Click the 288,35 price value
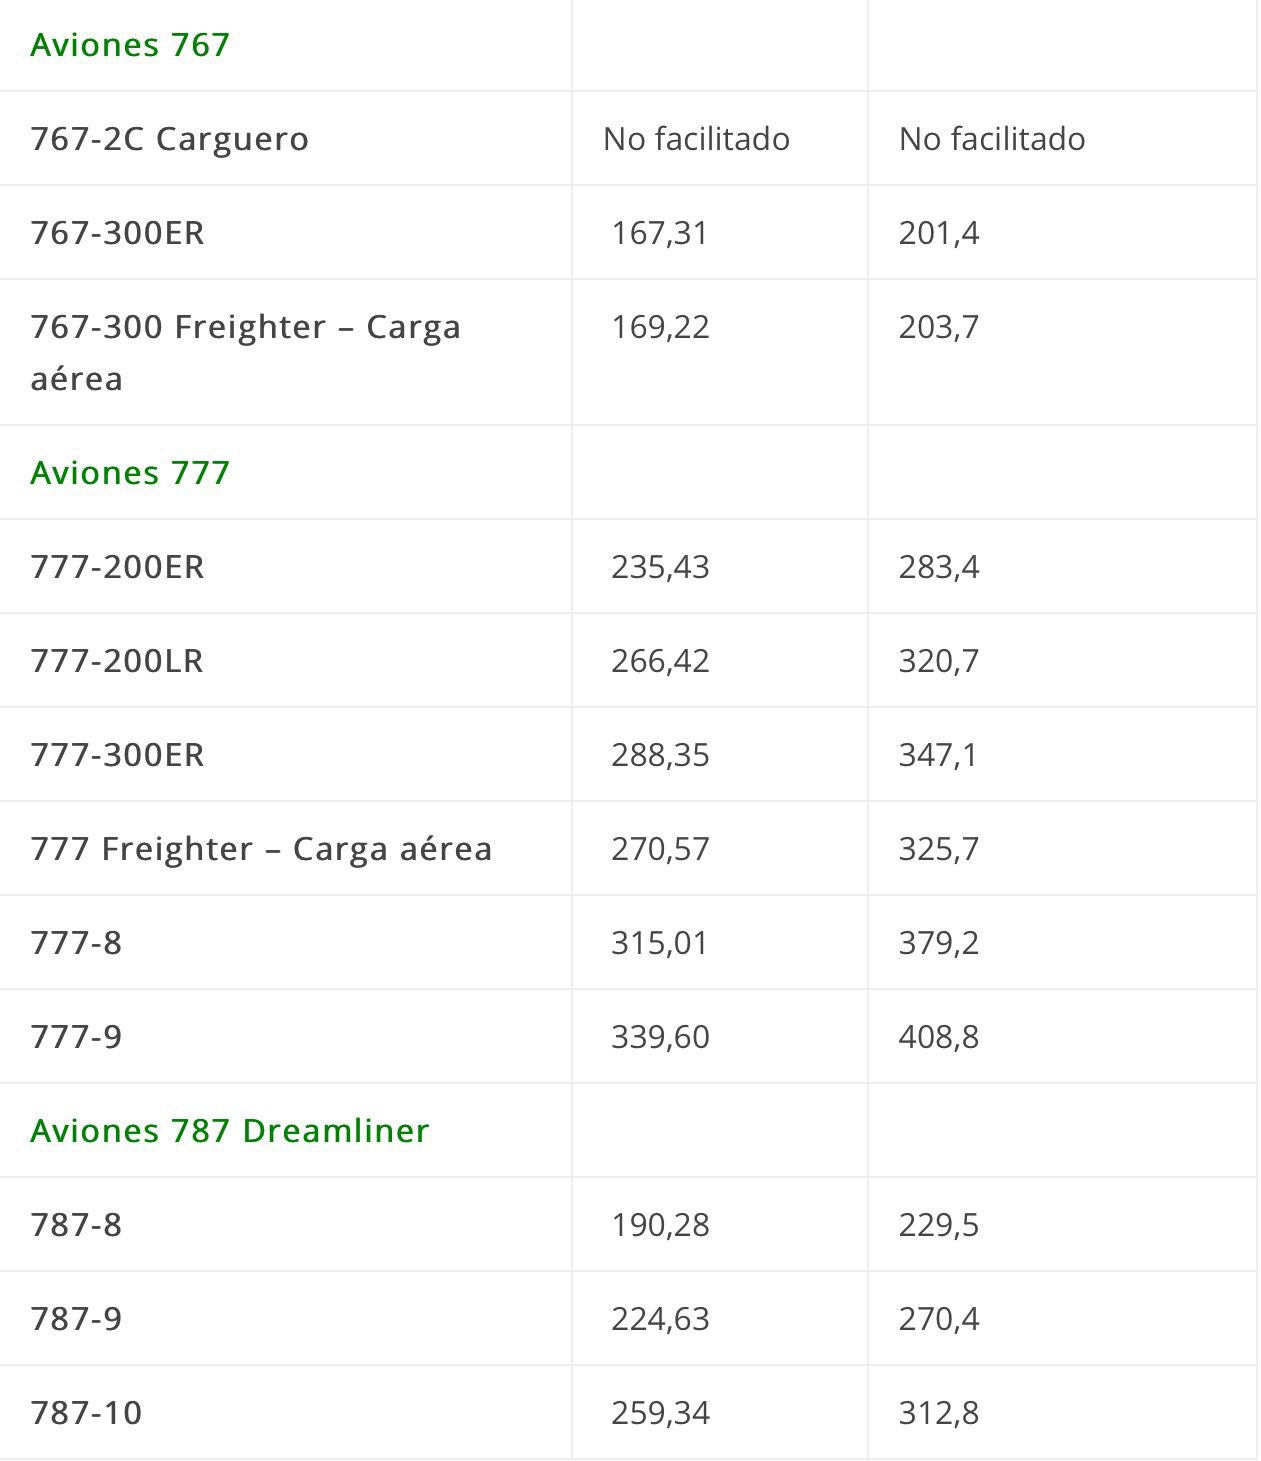 [x=660, y=755]
